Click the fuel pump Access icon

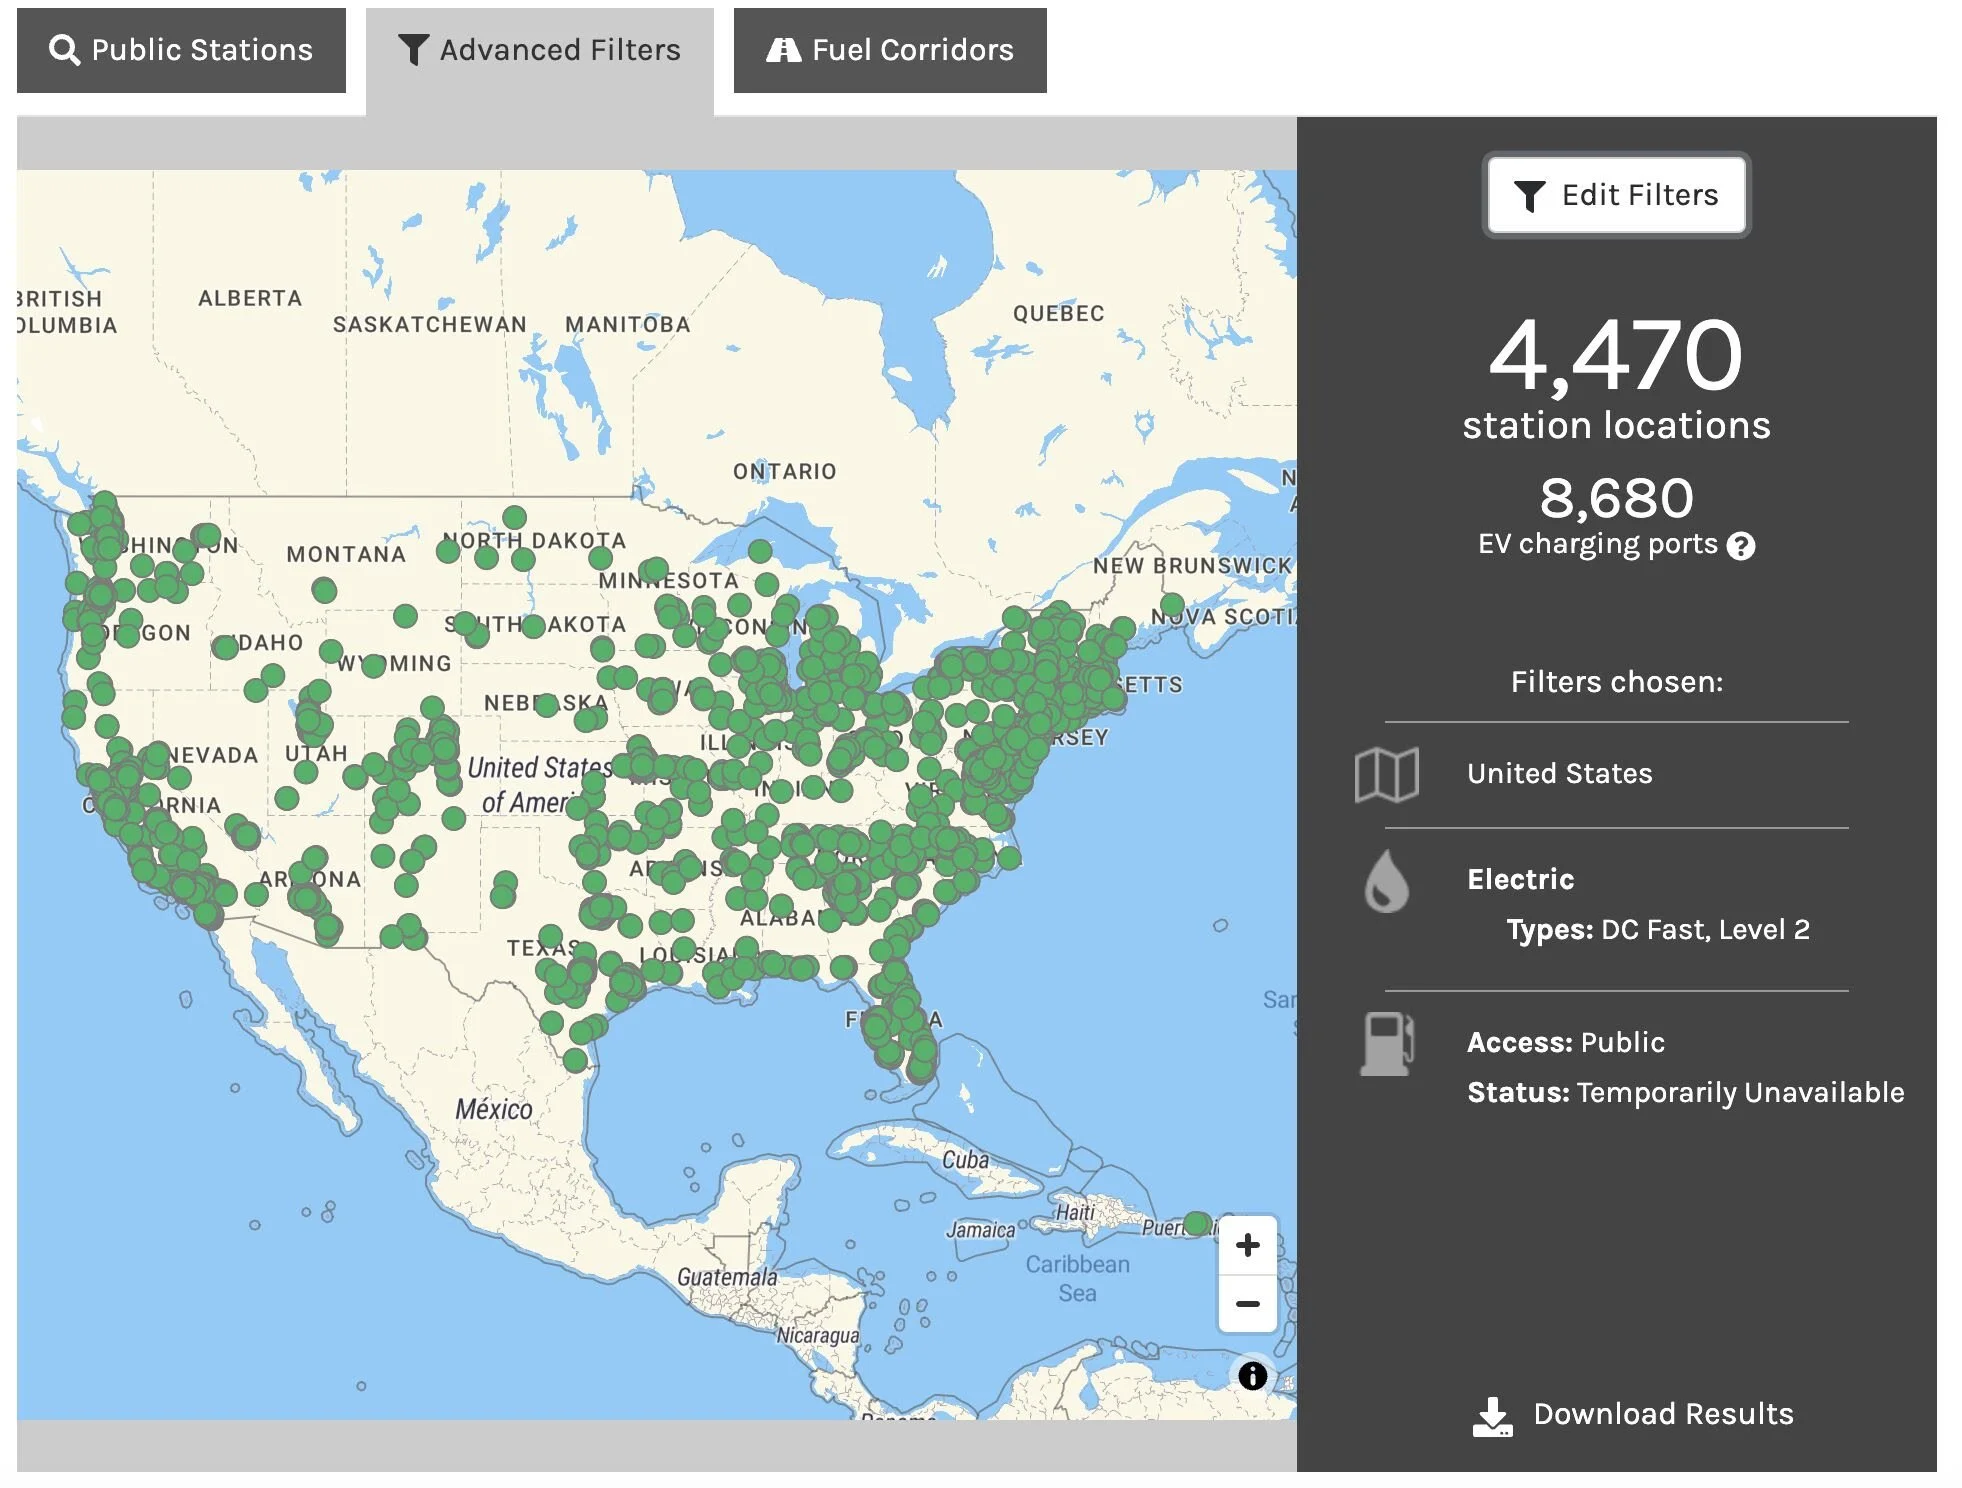[x=1387, y=1044]
